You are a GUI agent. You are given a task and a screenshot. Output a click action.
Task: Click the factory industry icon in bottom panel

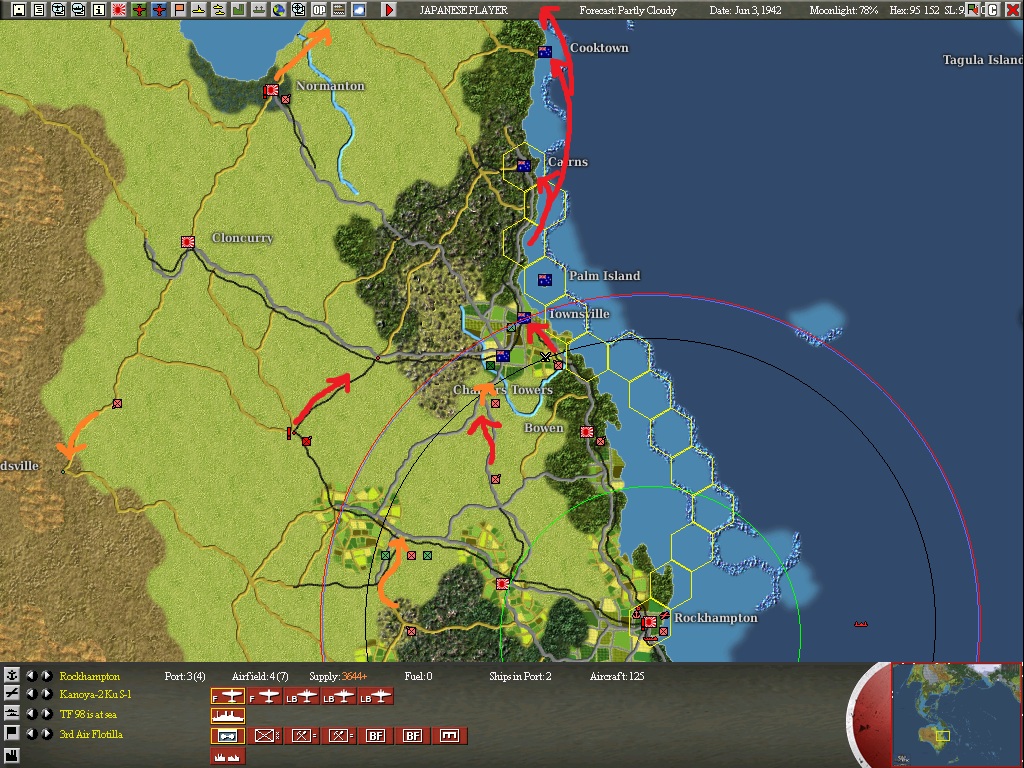pyautogui.click(x=12, y=755)
